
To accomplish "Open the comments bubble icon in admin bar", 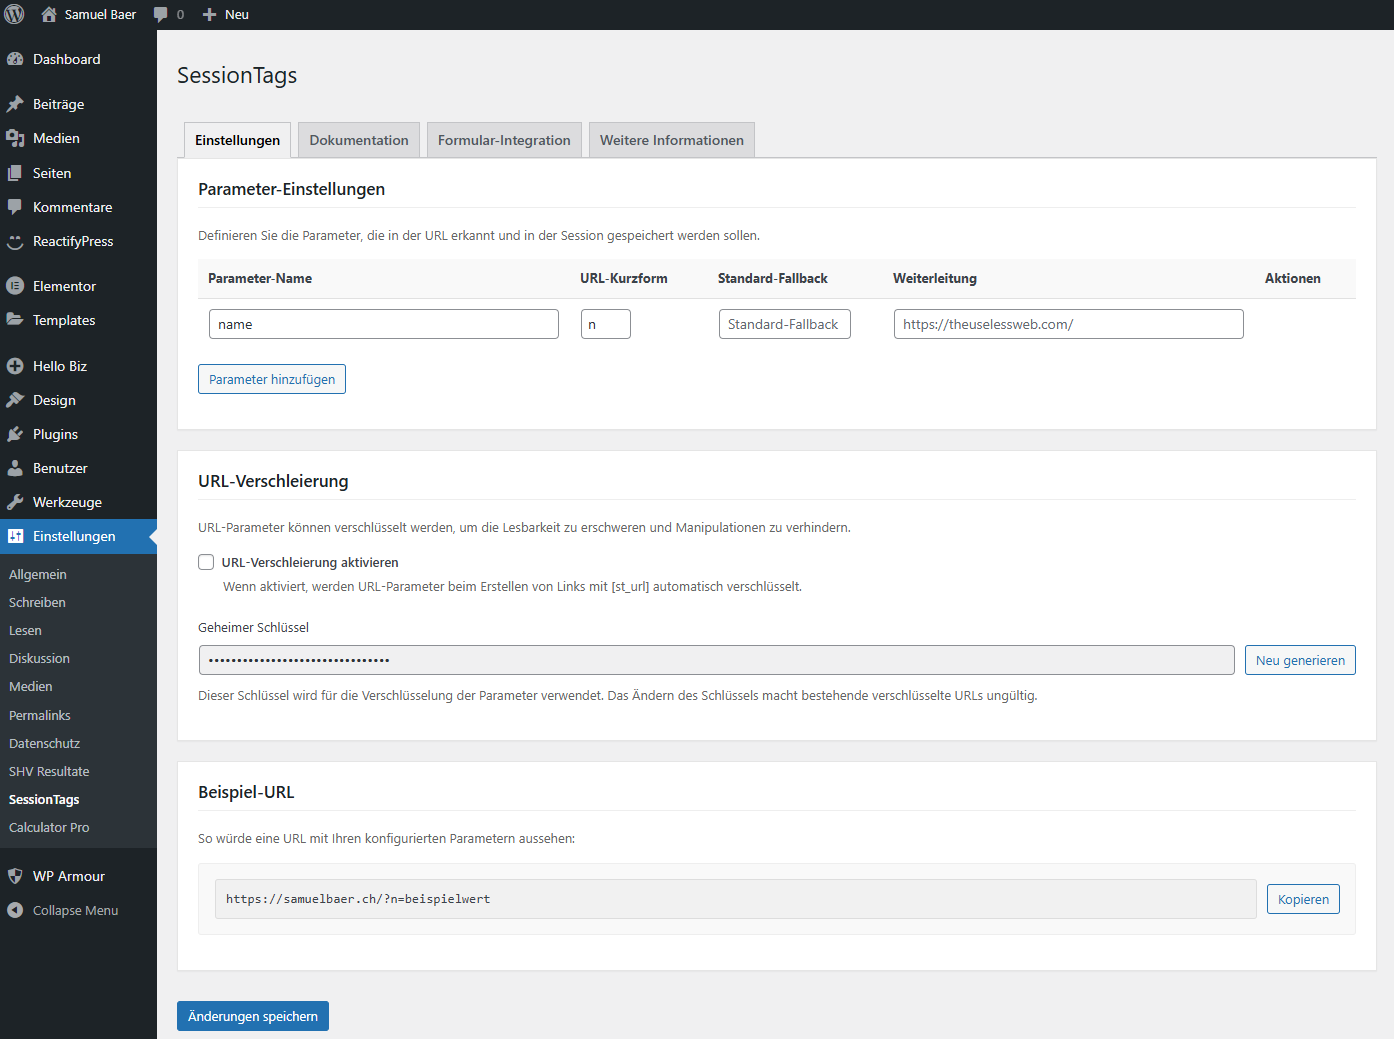I will [161, 15].
